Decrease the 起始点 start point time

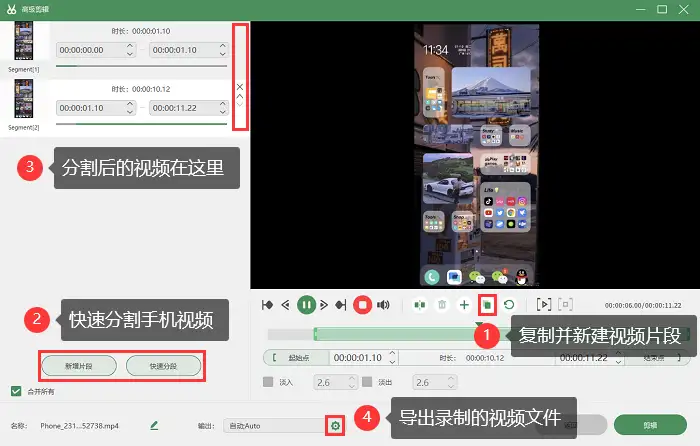coord(392,362)
